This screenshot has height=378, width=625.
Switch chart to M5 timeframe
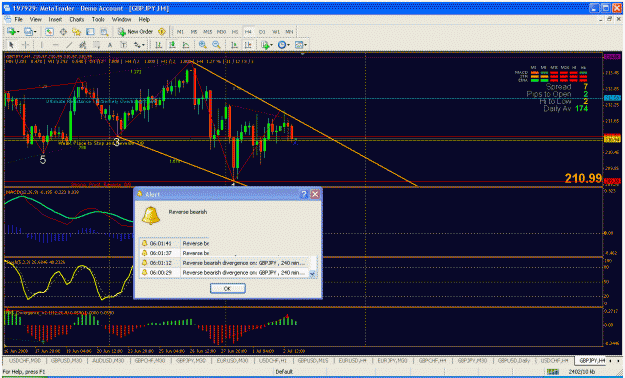[194, 32]
